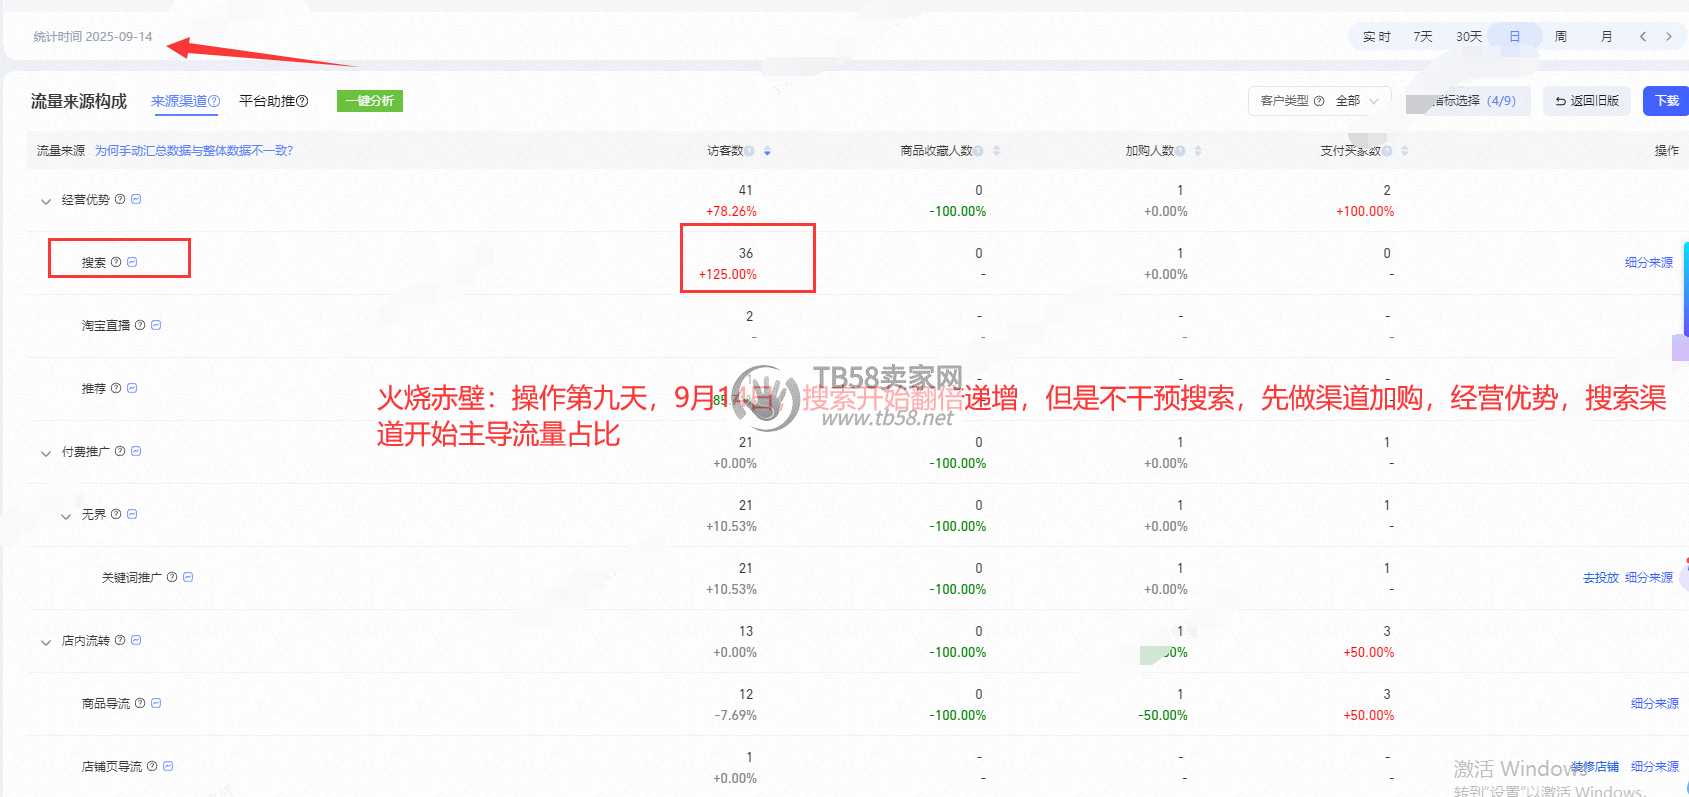Sort by 访客数 column arrows
The height and width of the screenshot is (797, 1689).
767,151
